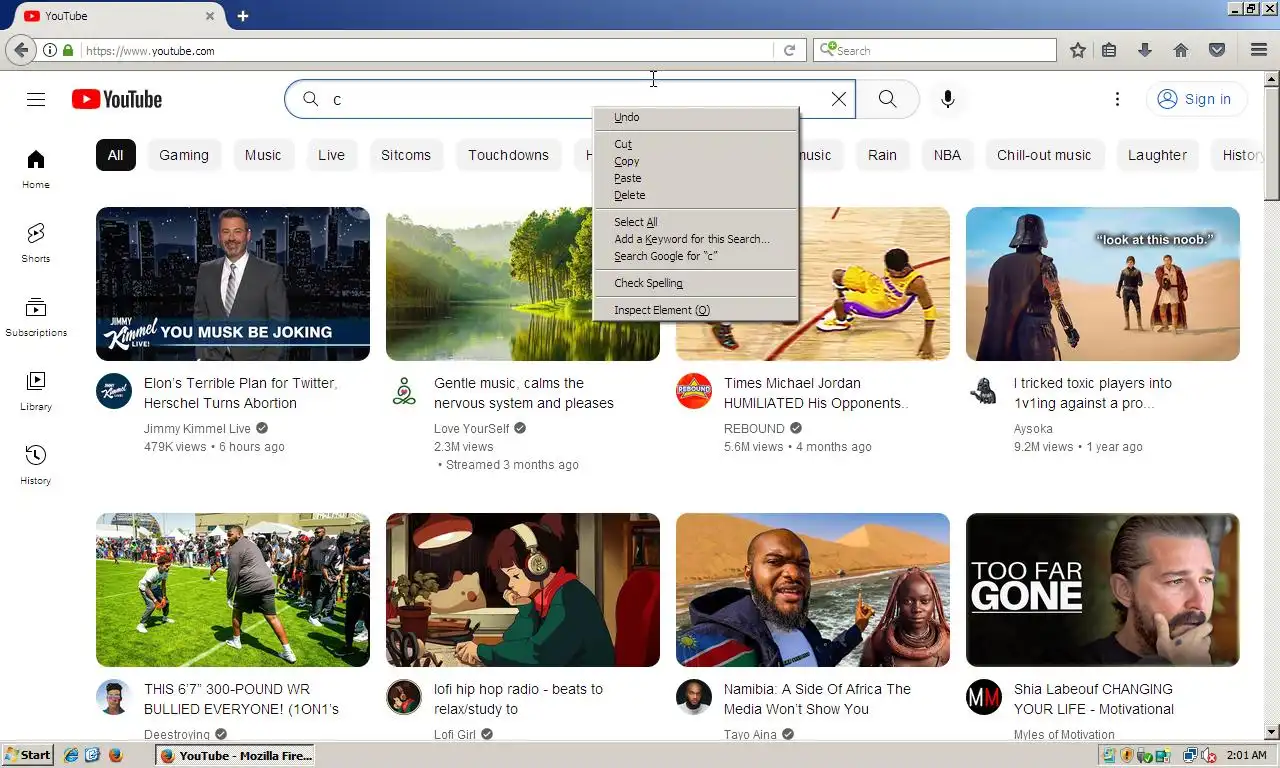Choose Select All in the context menu
The width and height of the screenshot is (1280, 768).
pos(696,222)
